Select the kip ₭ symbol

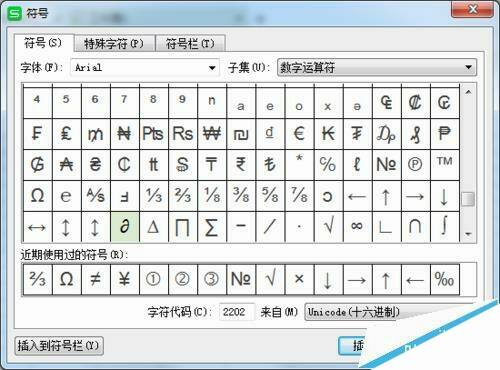(328, 134)
